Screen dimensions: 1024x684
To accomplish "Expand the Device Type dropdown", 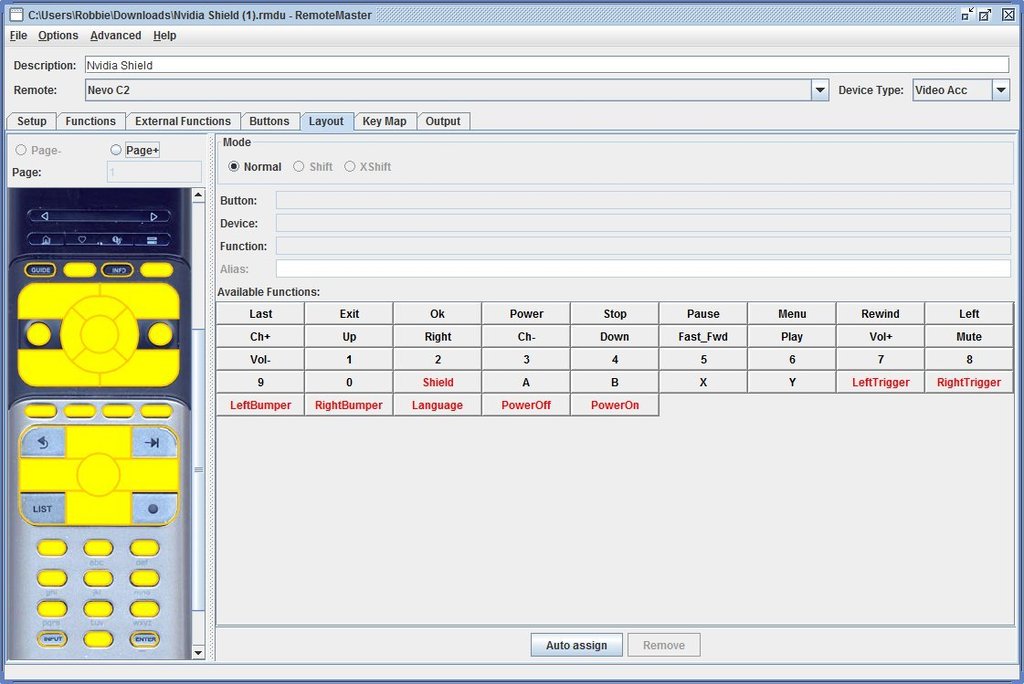I will click(1001, 90).
